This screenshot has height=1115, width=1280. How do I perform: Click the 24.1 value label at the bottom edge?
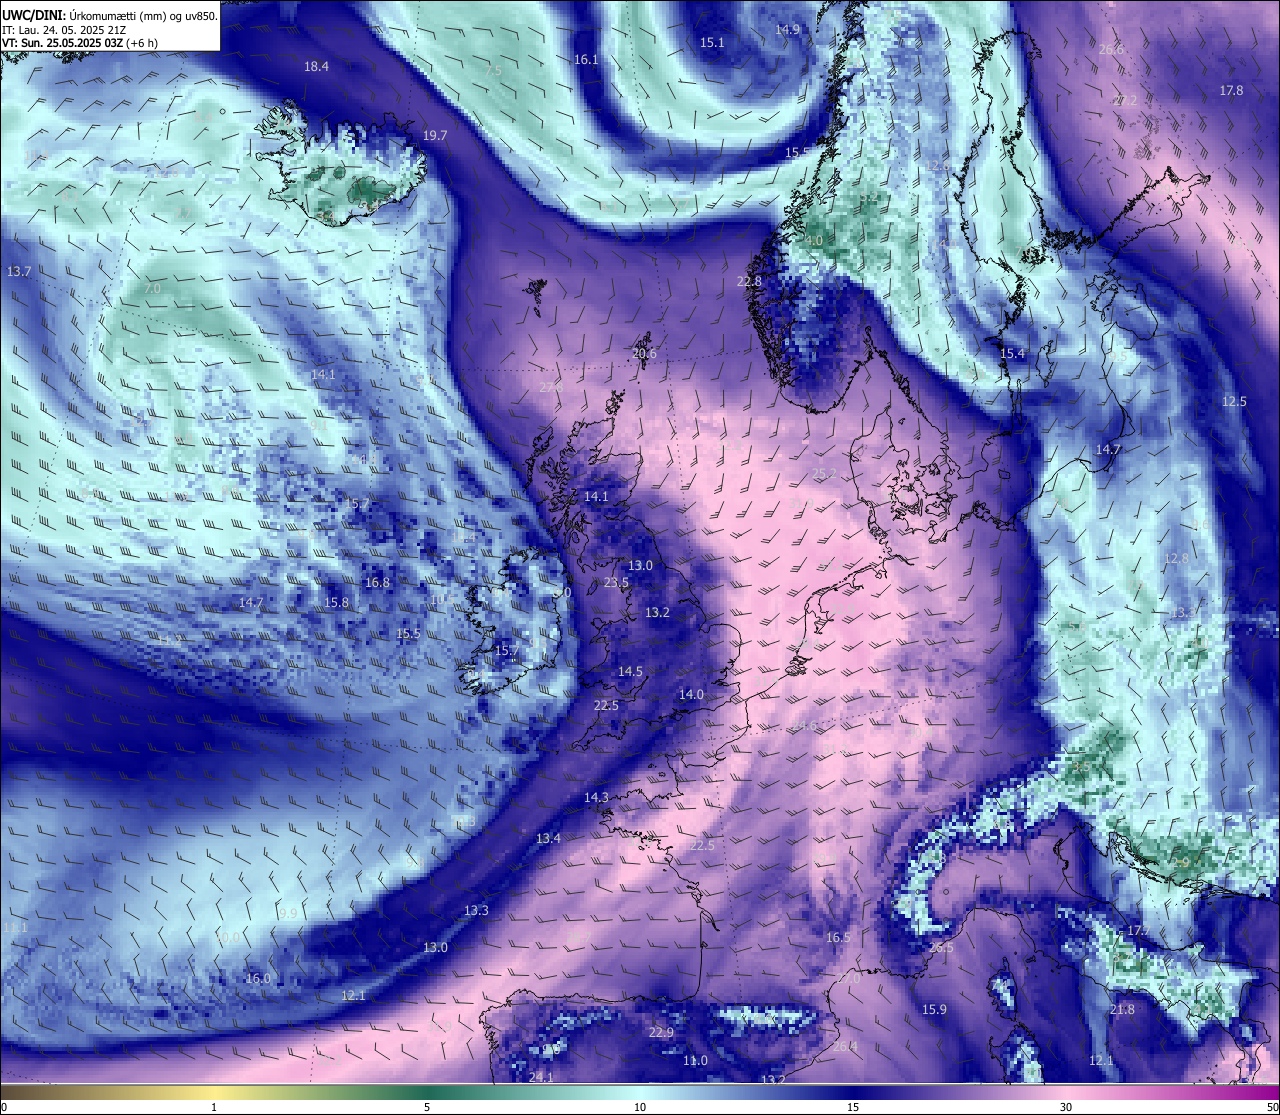tap(541, 1076)
